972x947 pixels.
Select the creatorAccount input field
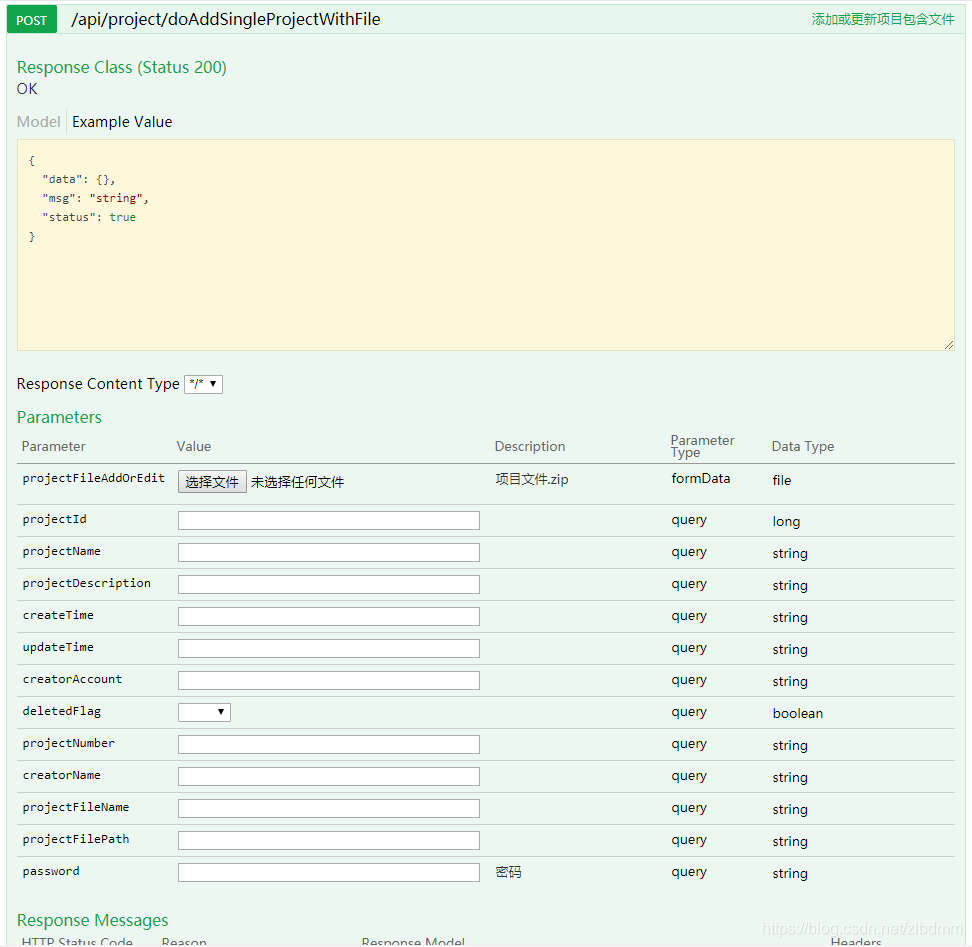(x=328, y=680)
